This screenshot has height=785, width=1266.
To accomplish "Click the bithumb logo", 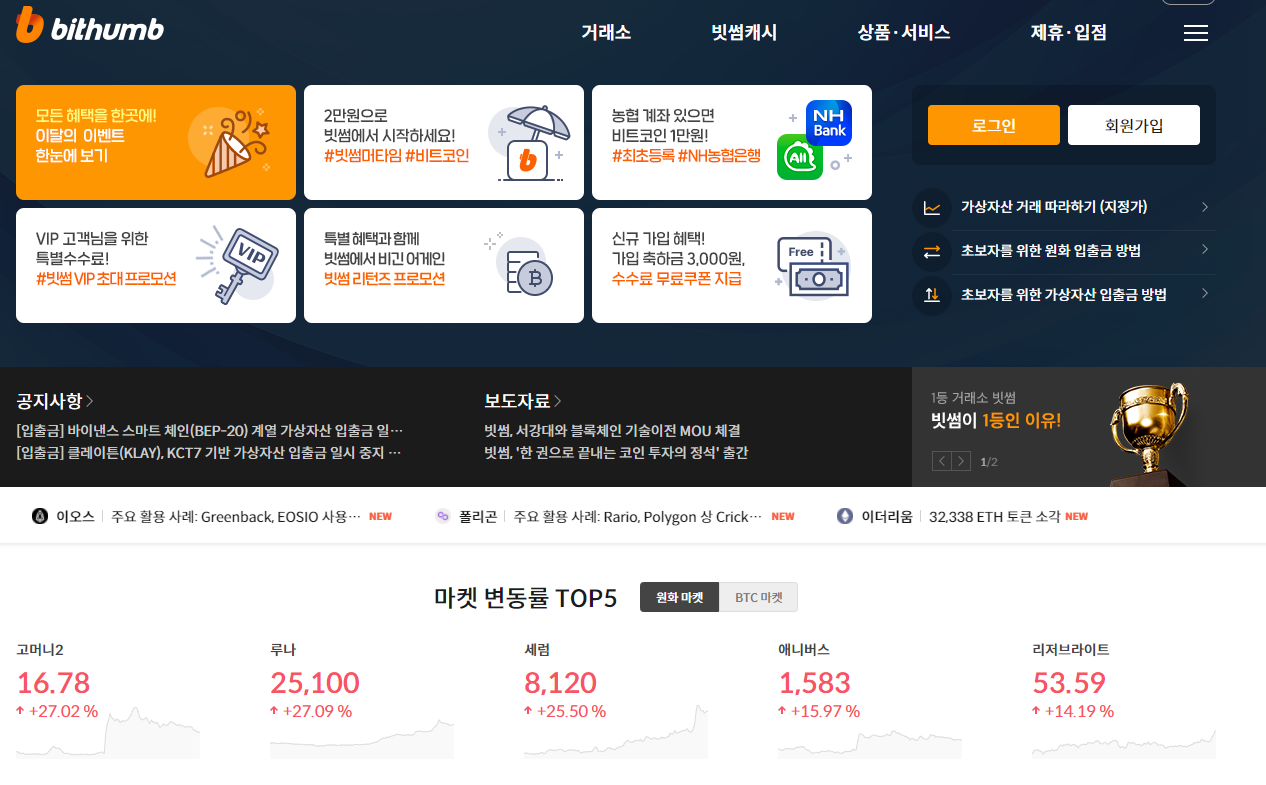I will tap(90, 25).
